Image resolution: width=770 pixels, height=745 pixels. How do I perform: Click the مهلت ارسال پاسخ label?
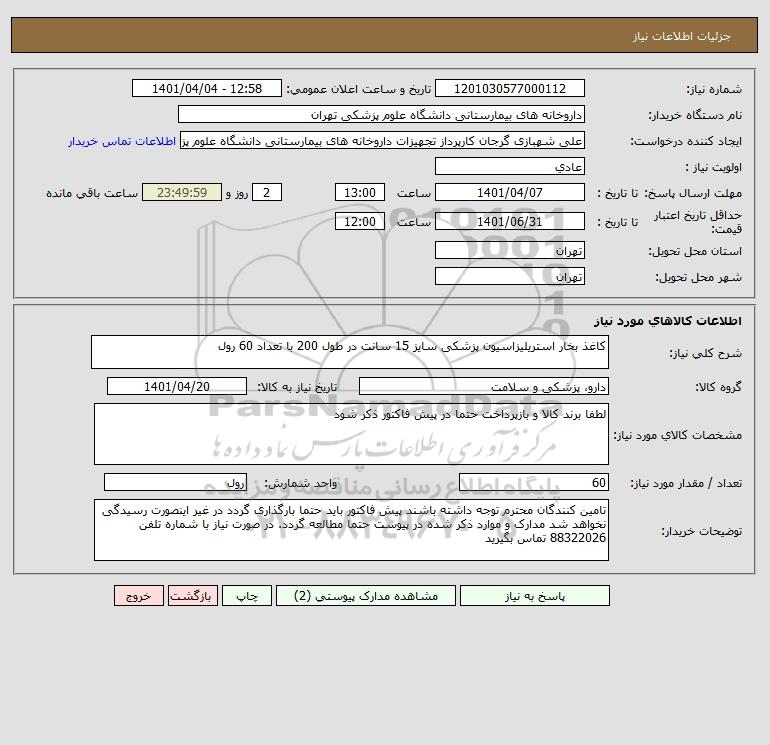click(693, 193)
